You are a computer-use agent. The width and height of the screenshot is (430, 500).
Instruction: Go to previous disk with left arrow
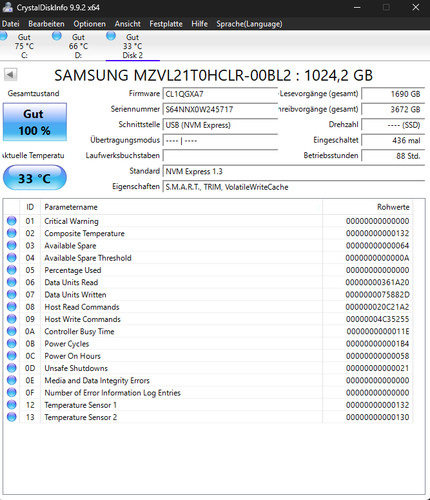(10, 75)
